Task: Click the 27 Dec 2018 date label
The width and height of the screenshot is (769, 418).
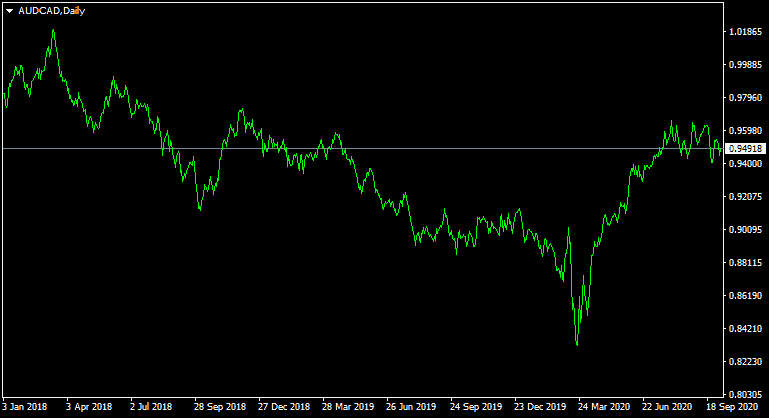Action: tap(284, 407)
